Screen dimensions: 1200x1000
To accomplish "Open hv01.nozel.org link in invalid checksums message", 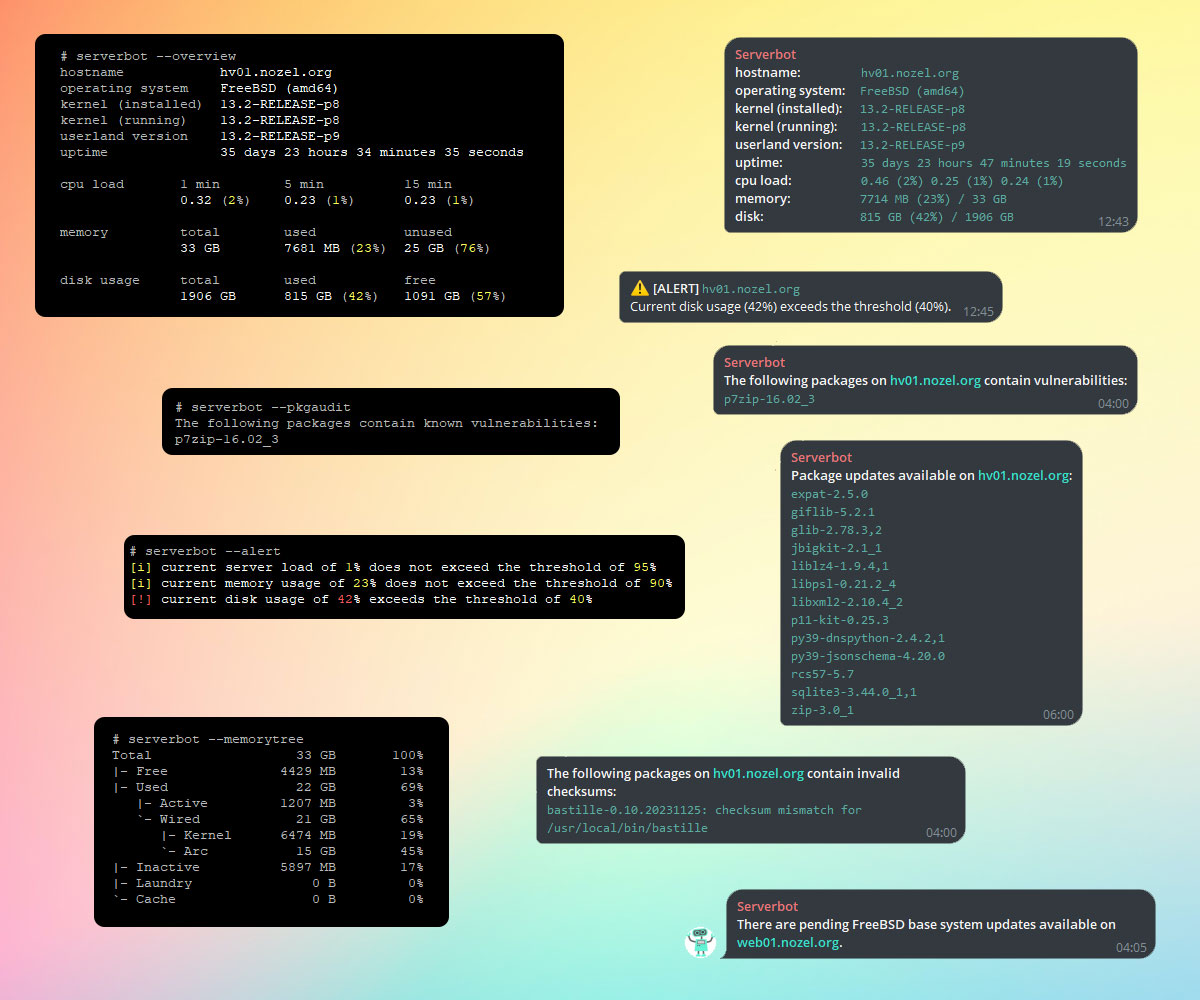I will click(x=758, y=774).
